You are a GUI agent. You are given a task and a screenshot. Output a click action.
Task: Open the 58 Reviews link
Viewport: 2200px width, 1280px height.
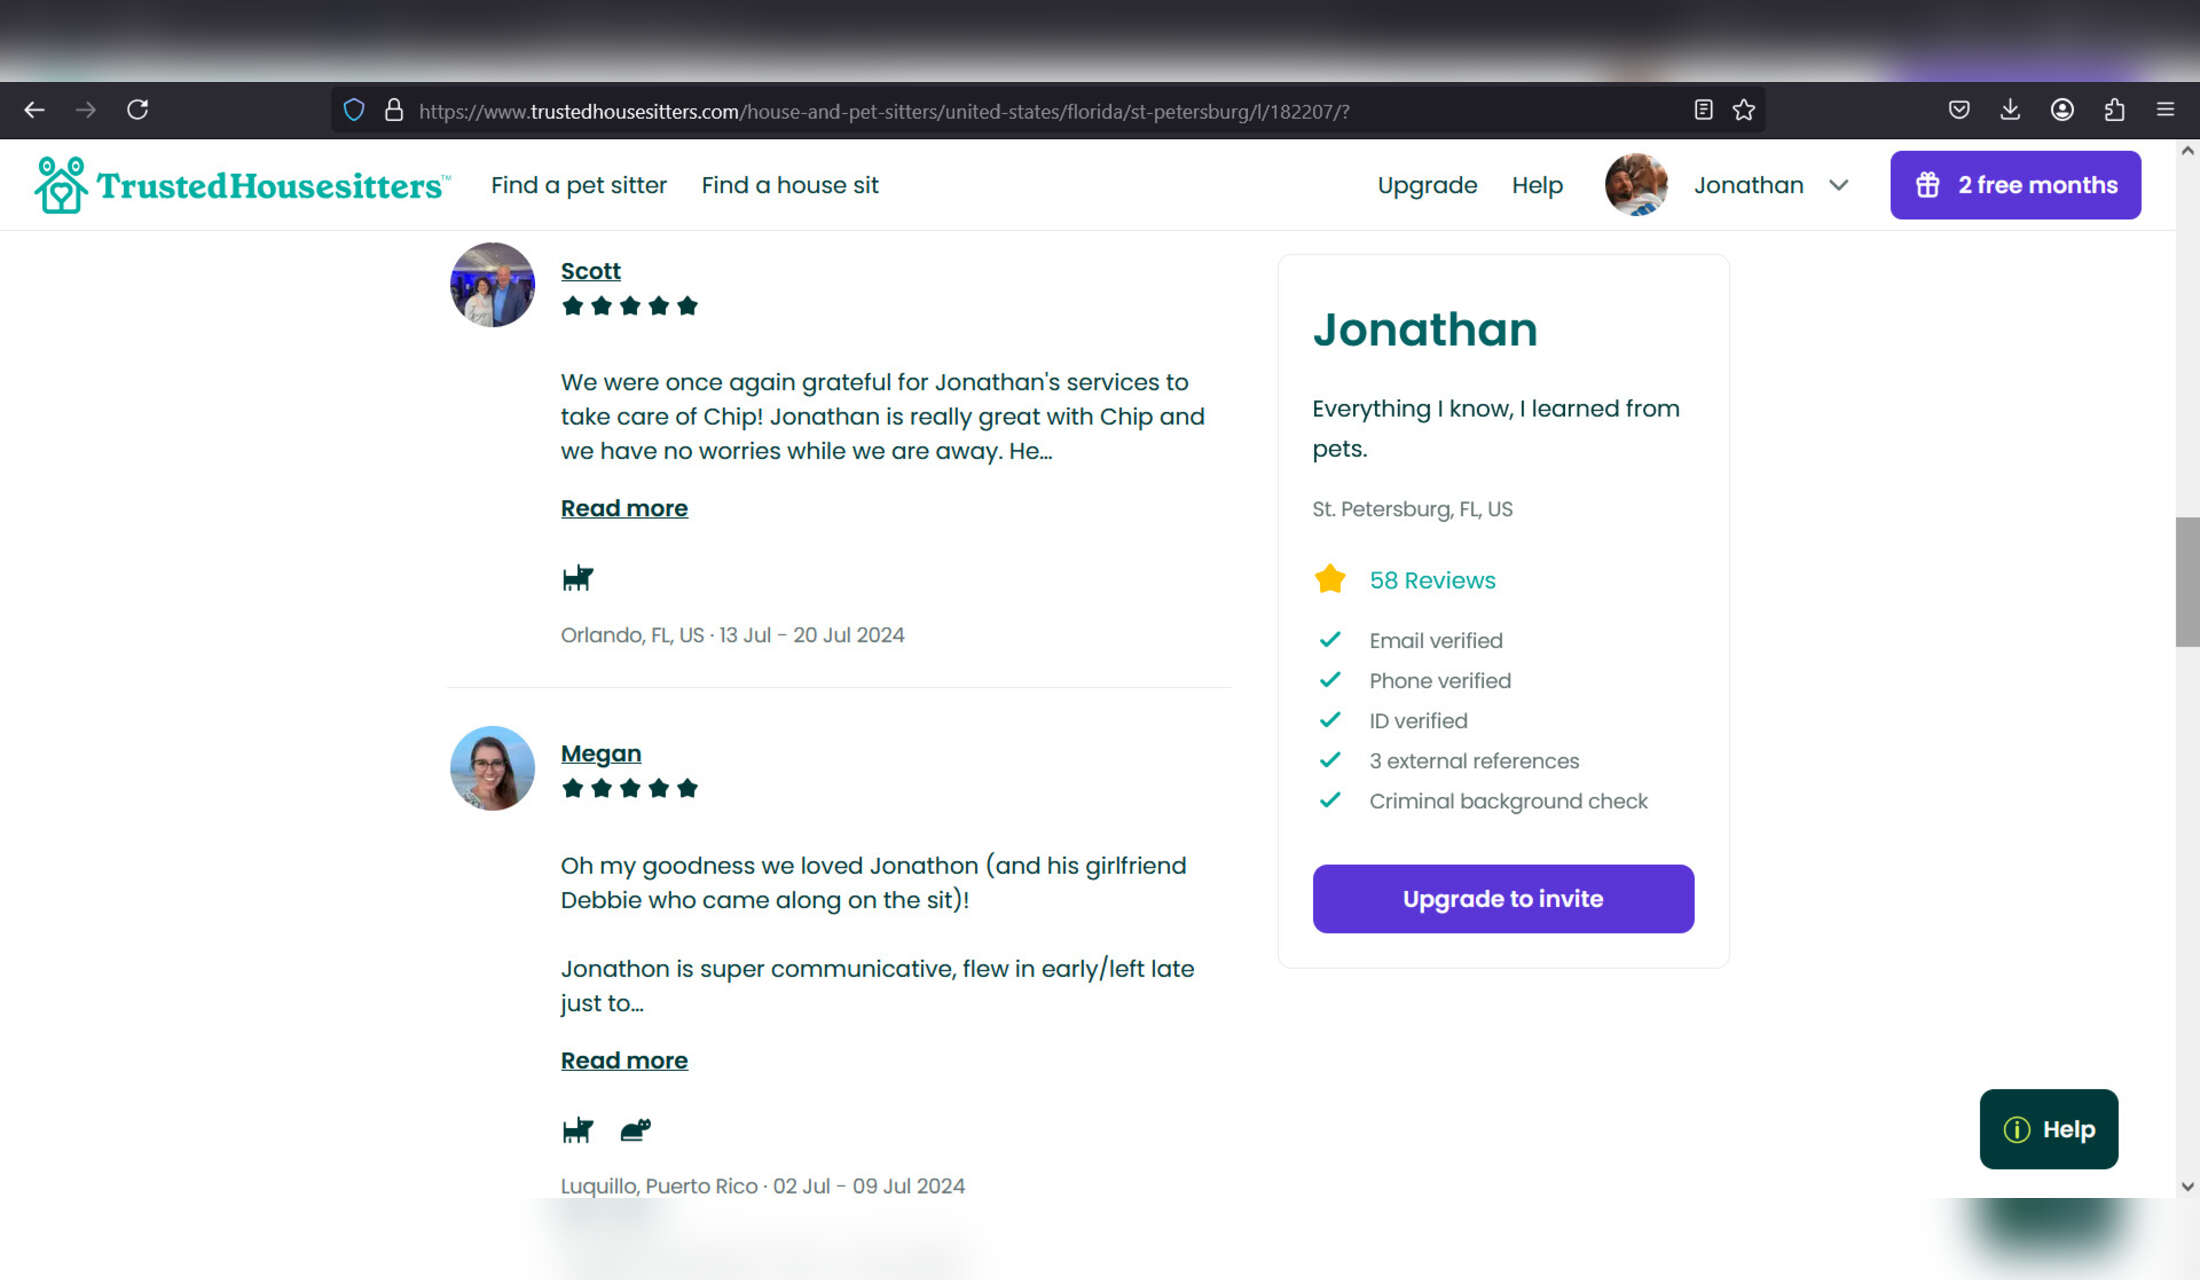click(1432, 580)
